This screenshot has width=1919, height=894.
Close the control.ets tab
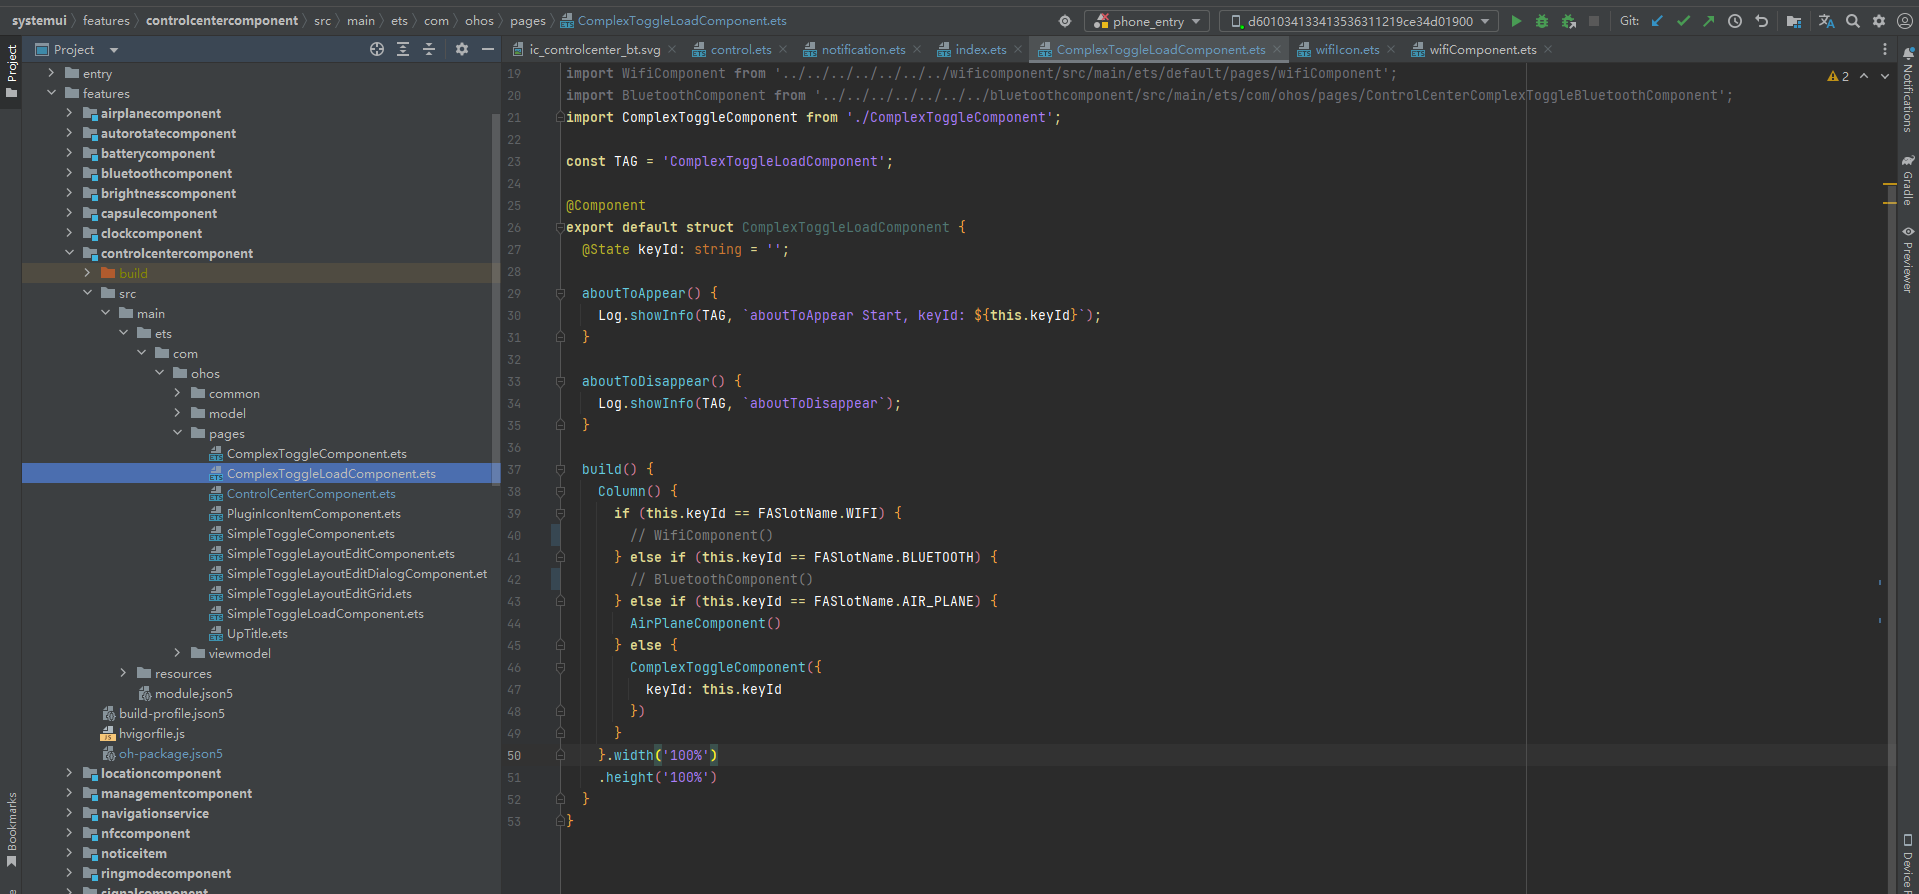[783, 49]
